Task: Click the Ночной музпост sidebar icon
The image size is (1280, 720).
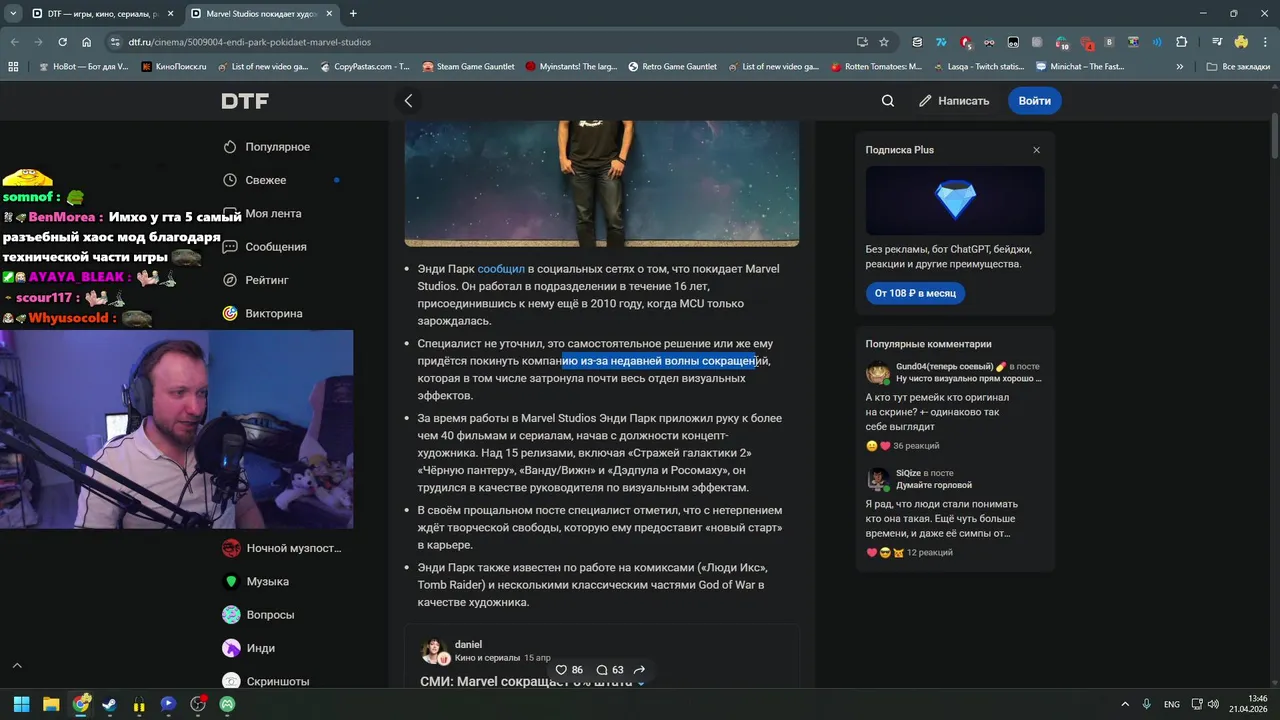Action: click(x=231, y=548)
